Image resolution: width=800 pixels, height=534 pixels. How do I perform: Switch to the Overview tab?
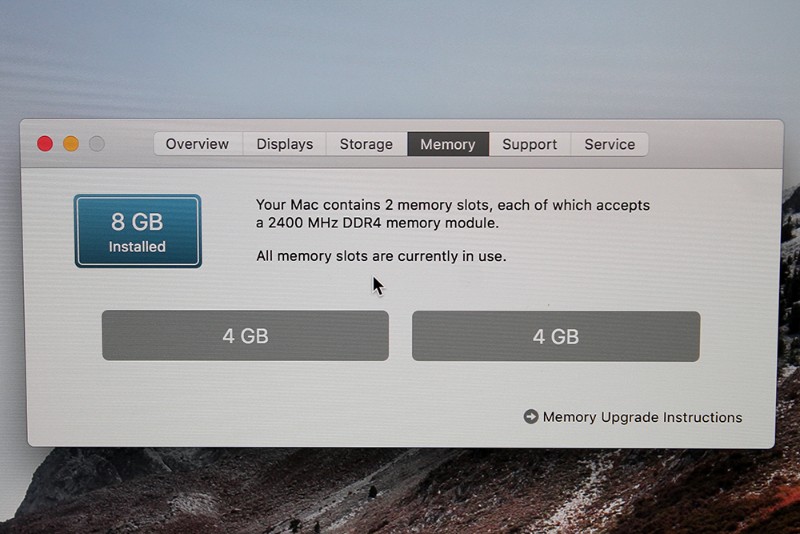(x=198, y=144)
